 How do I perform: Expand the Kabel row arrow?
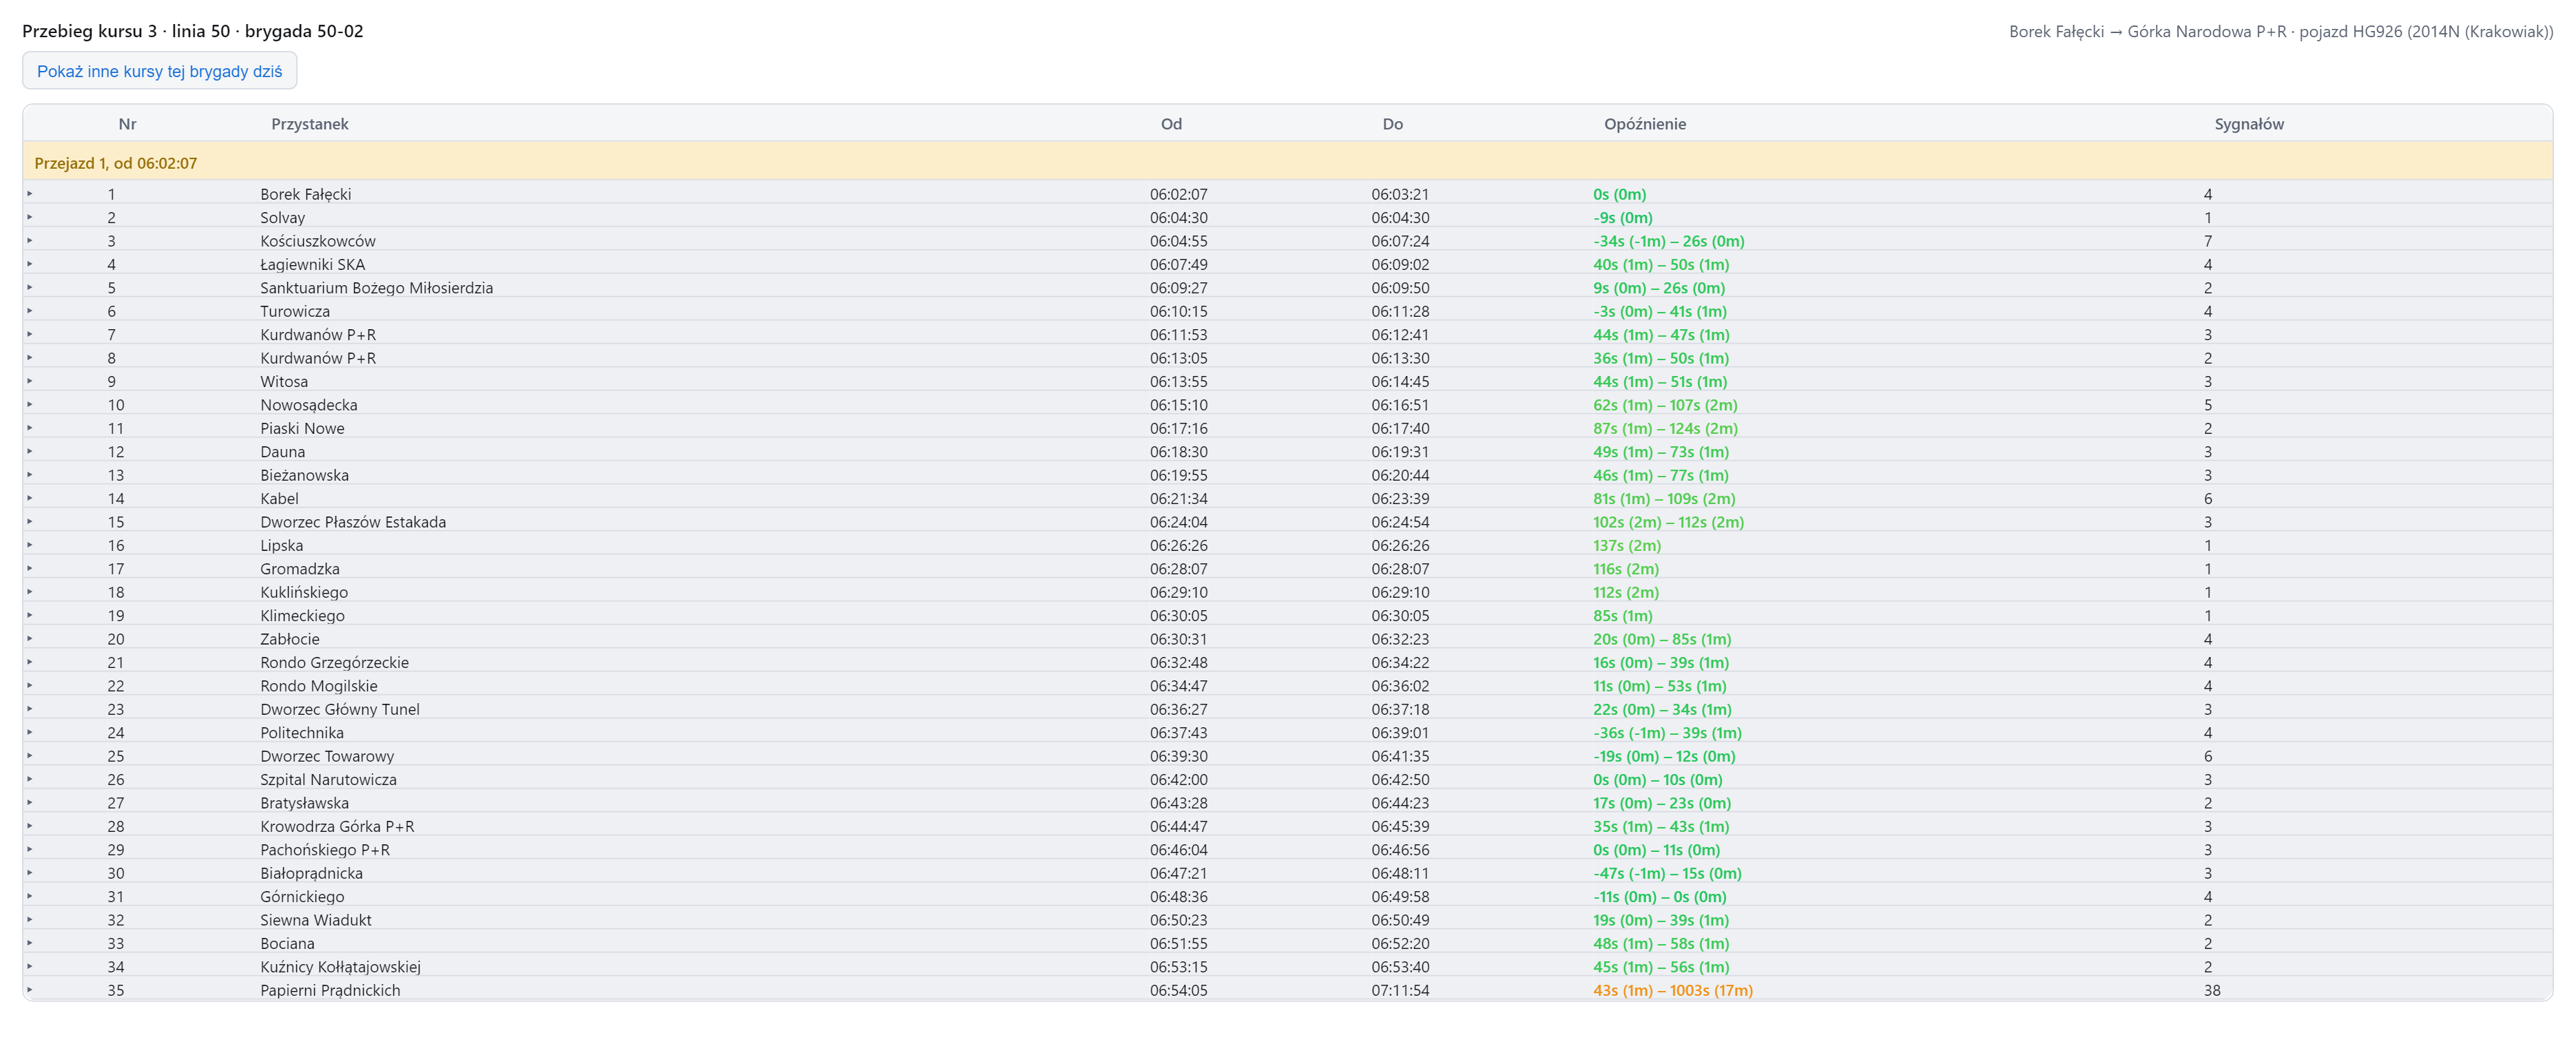click(x=30, y=498)
